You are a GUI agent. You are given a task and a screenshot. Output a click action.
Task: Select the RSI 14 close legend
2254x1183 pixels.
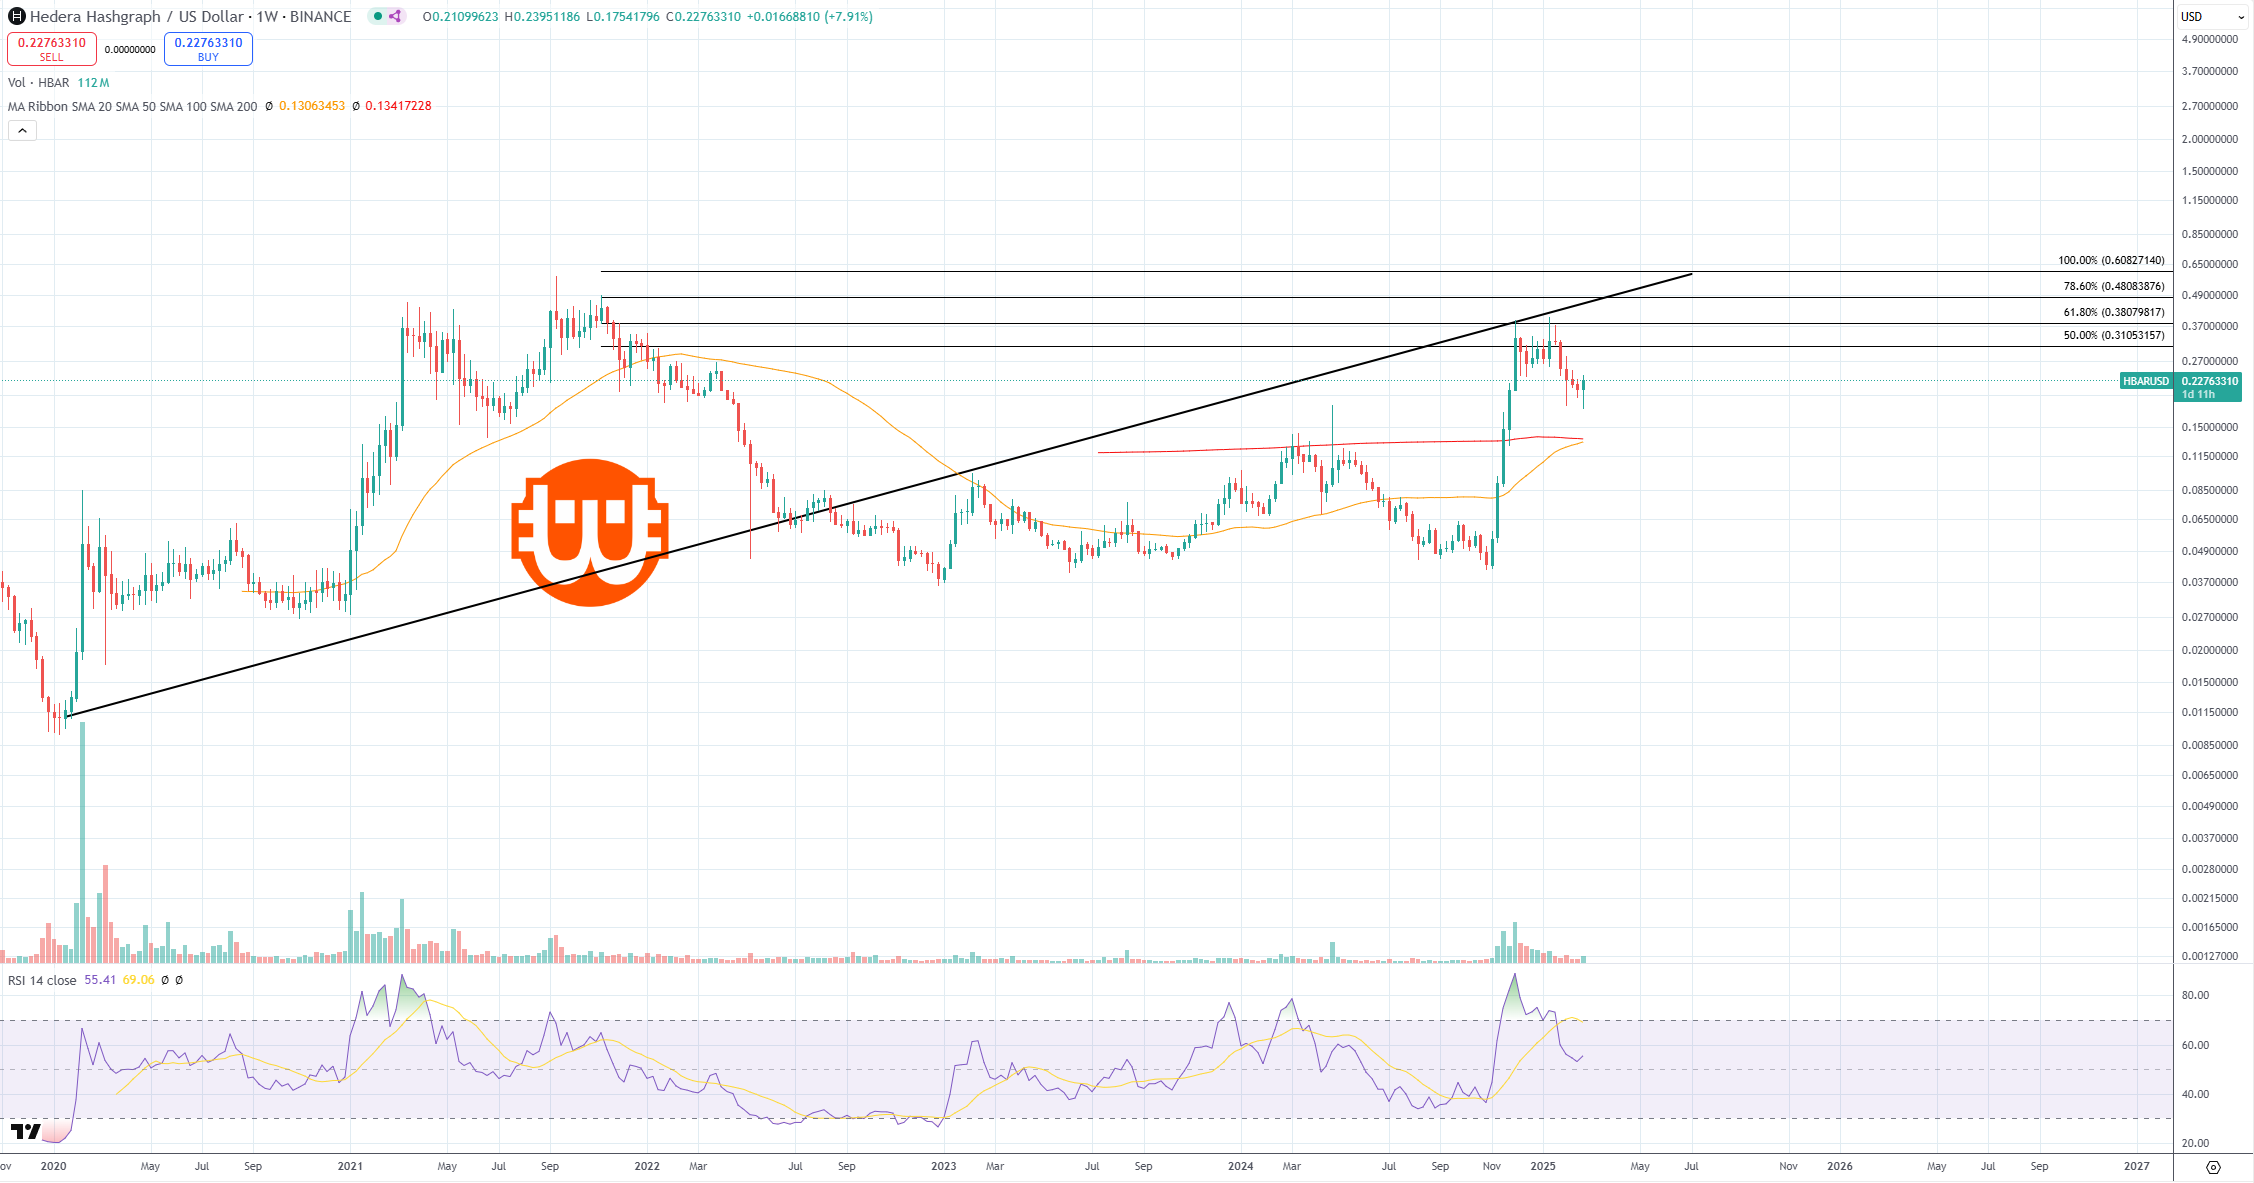(42, 980)
